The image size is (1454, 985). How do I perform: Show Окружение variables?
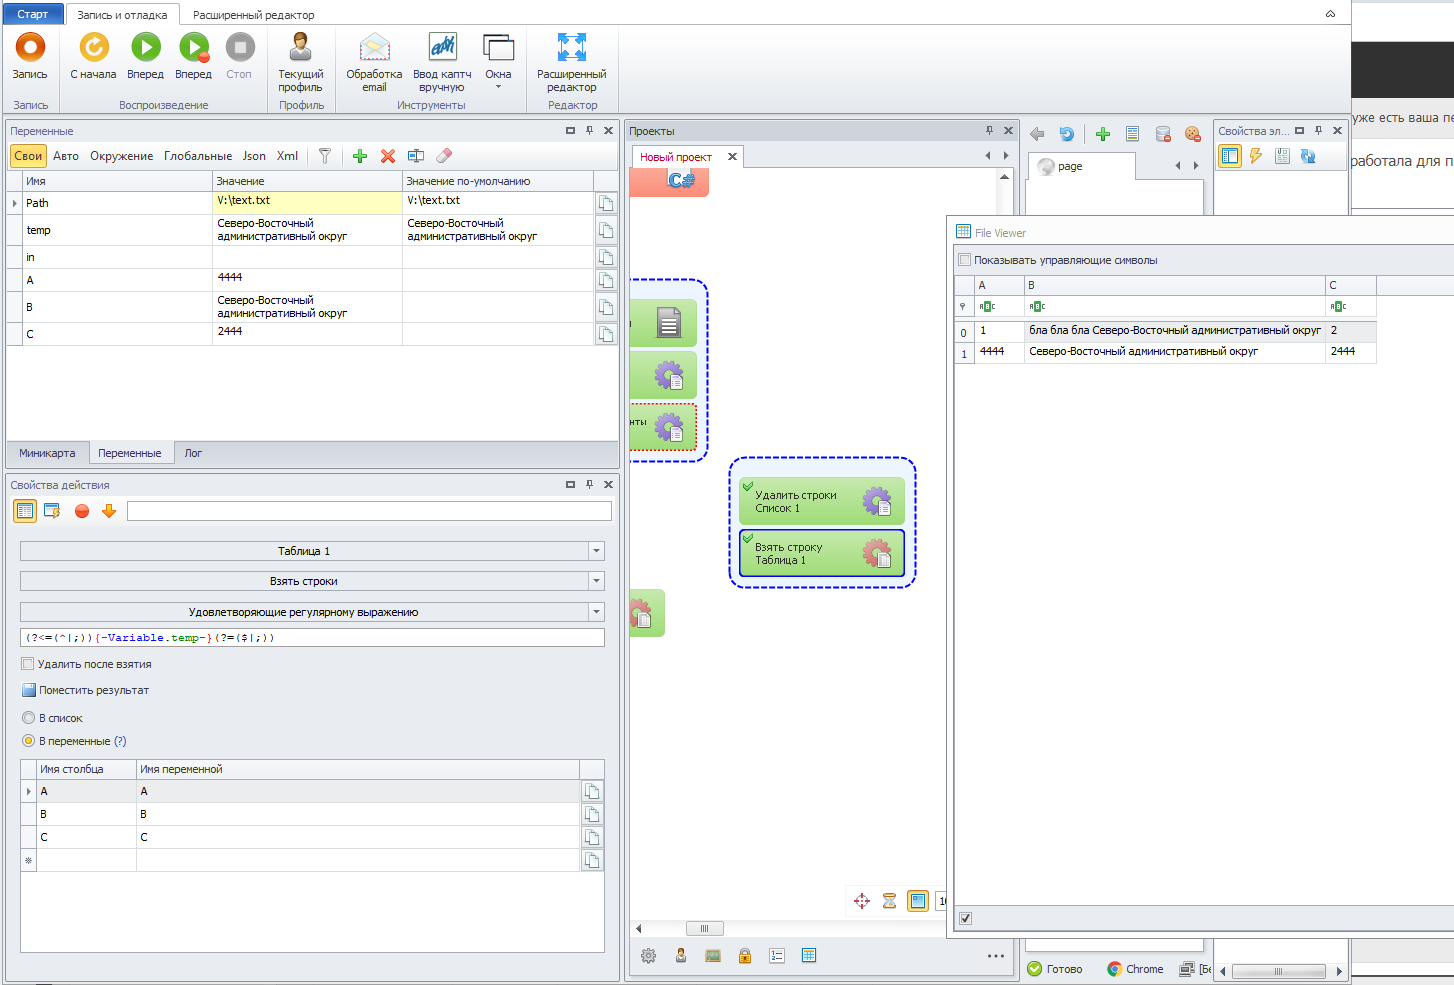(x=122, y=156)
